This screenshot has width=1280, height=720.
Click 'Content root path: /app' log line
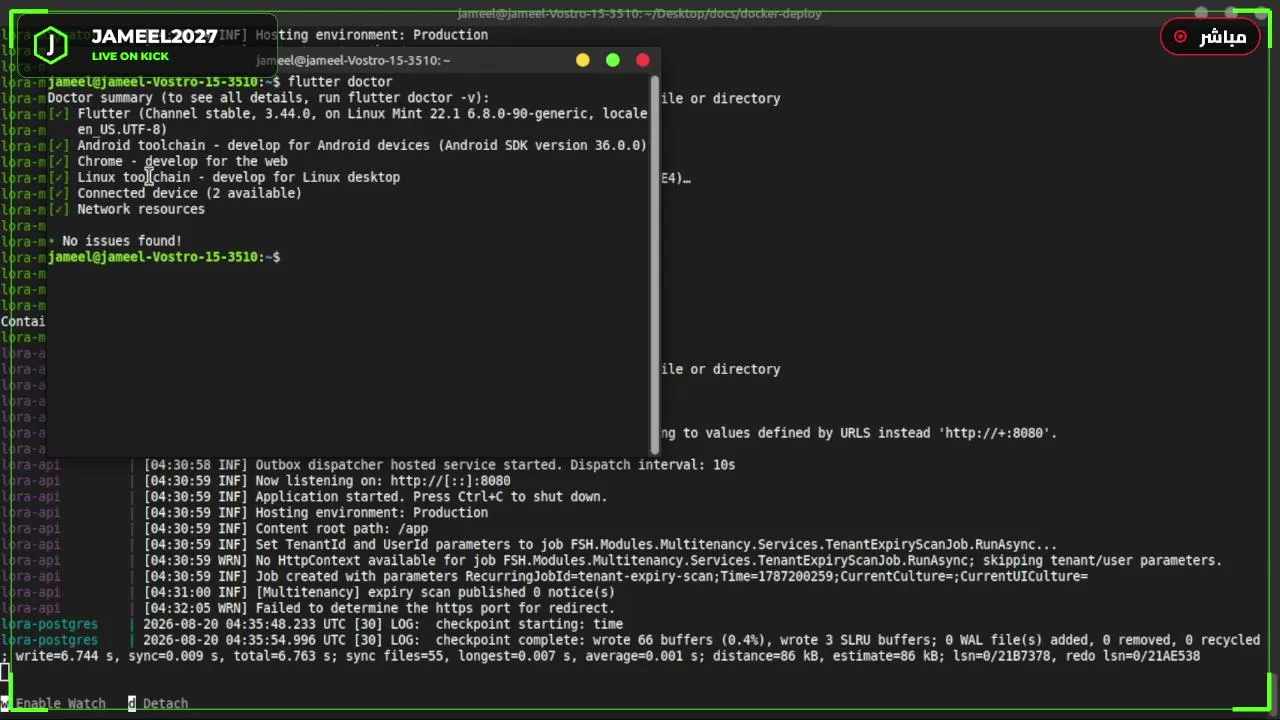pyautogui.click(x=286, y=529)
